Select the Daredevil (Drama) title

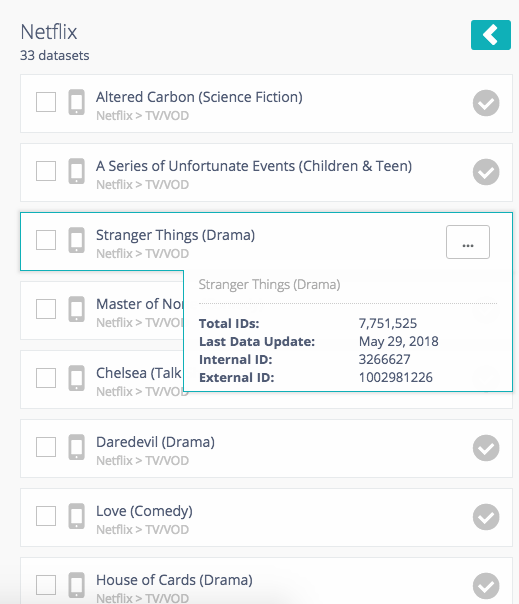(155, 442)
